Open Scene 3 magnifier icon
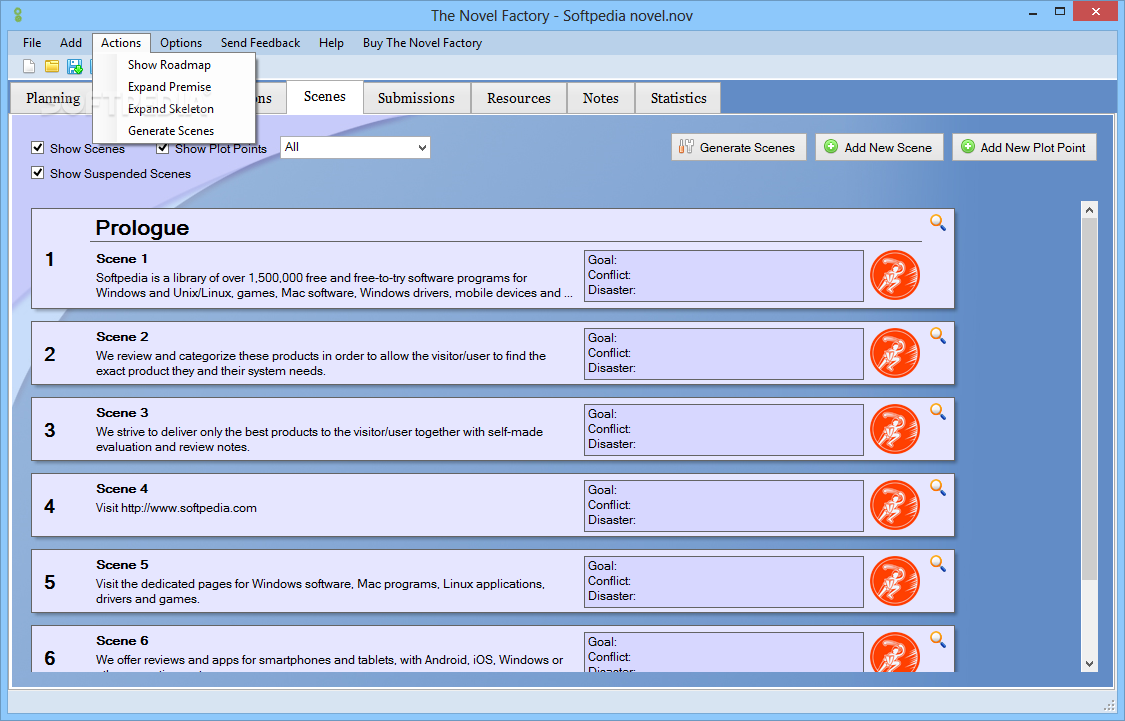 pos(938,411)
